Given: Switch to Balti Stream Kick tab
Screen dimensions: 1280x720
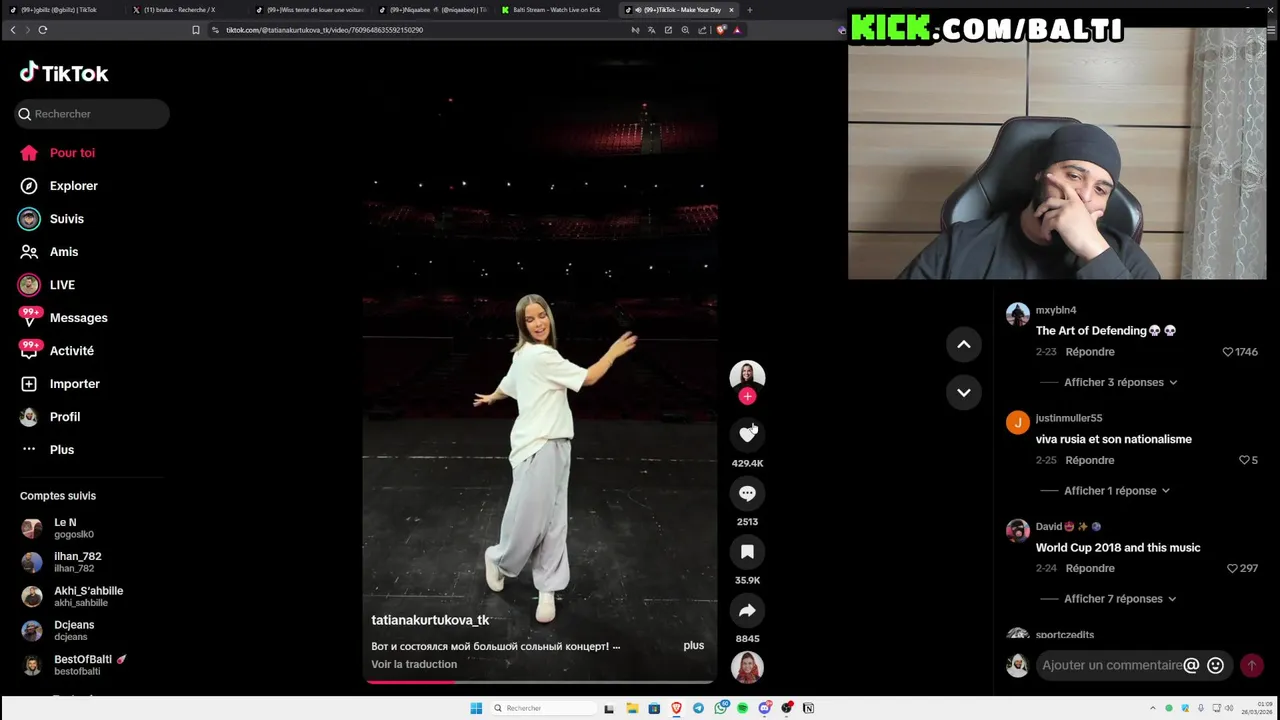Looking at the screenshot, I should pyautogui.click(x=556, y=10).
